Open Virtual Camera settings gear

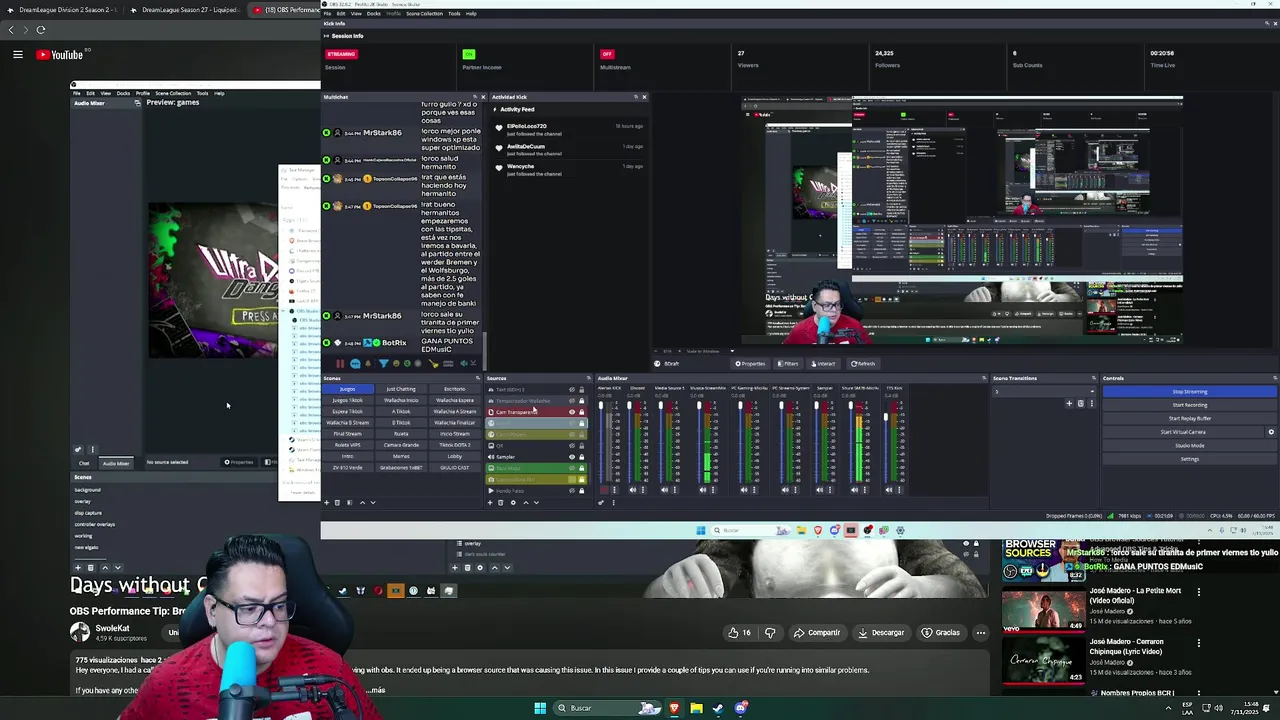click(x=1271, y=432)
